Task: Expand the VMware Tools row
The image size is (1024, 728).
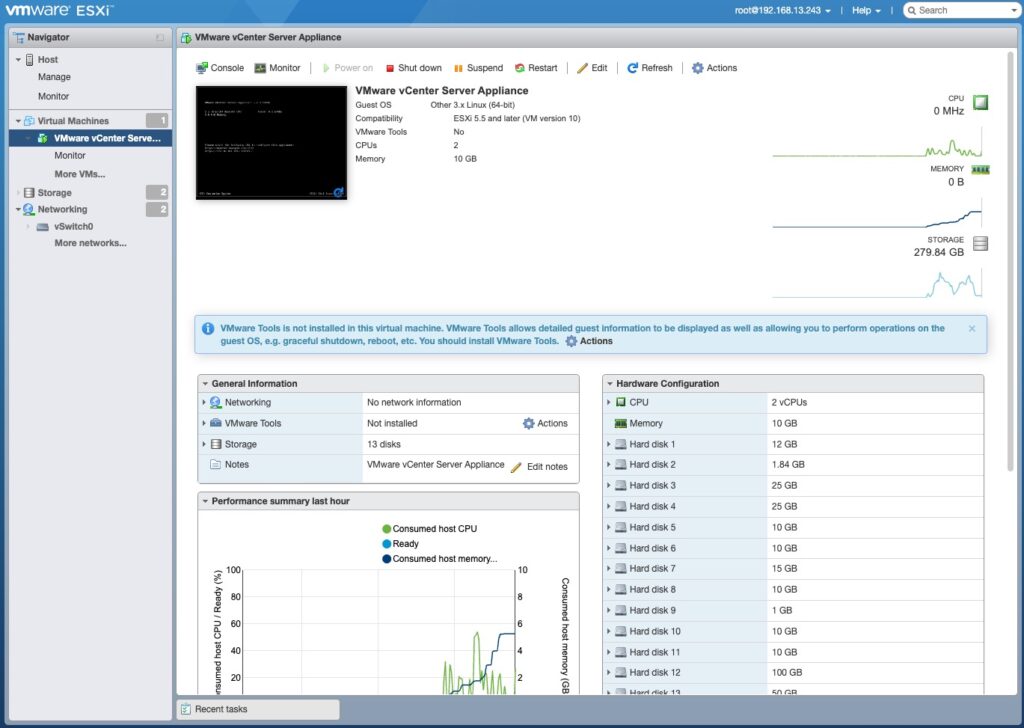Action: [204, 423]
